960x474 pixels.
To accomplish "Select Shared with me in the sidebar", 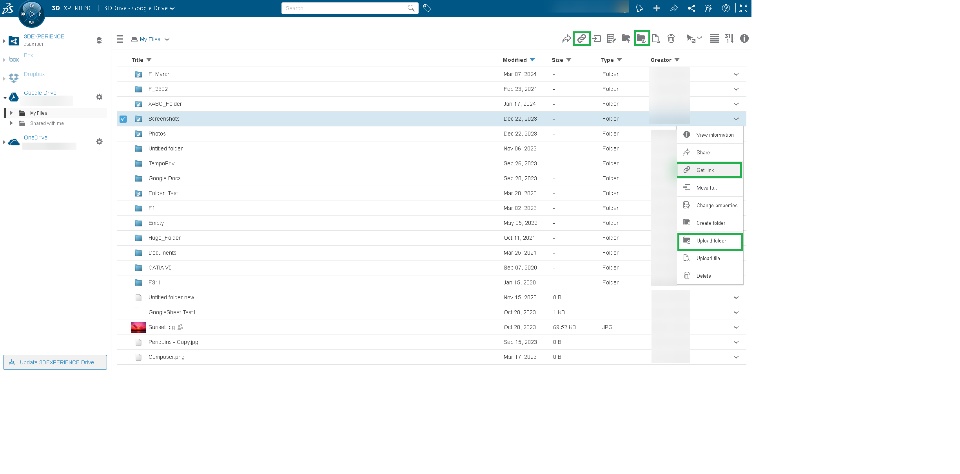I will click(47, 123).
